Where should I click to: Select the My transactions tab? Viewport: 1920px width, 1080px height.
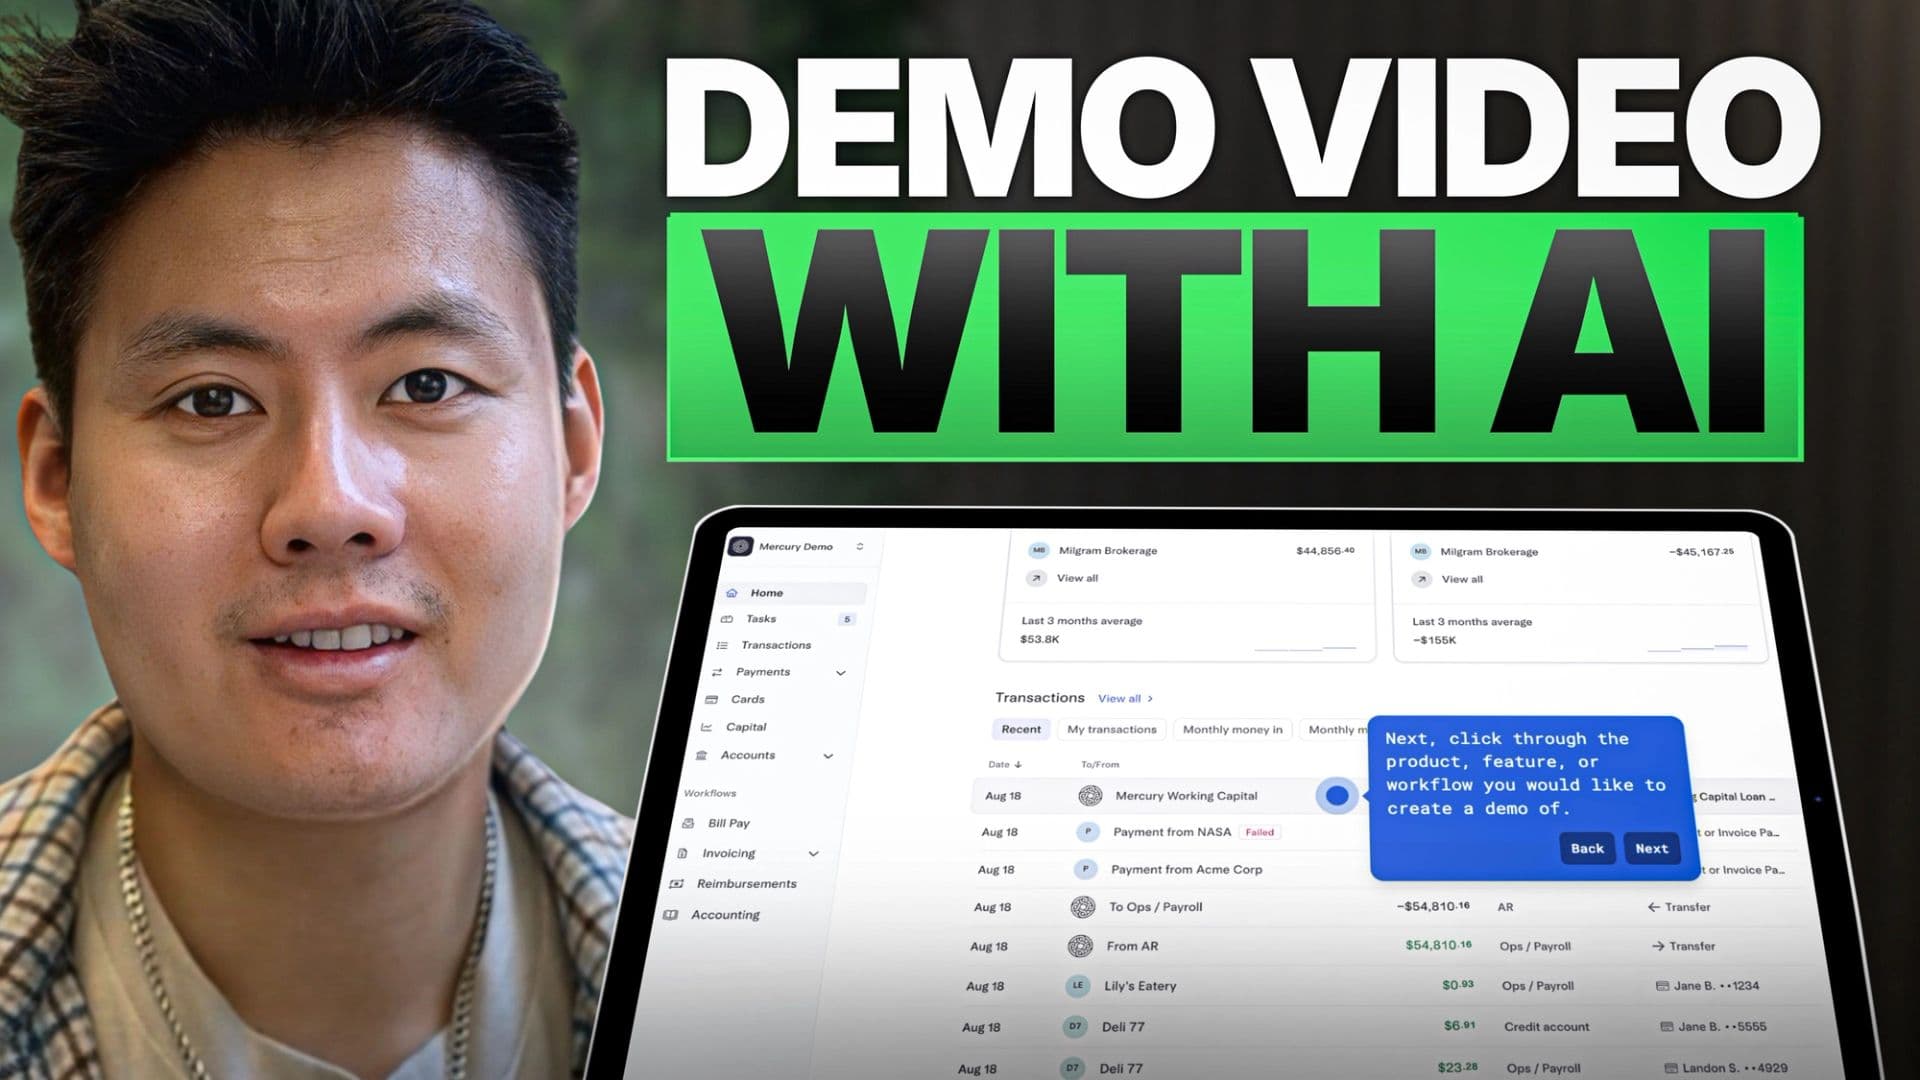tap(1111, 730)
